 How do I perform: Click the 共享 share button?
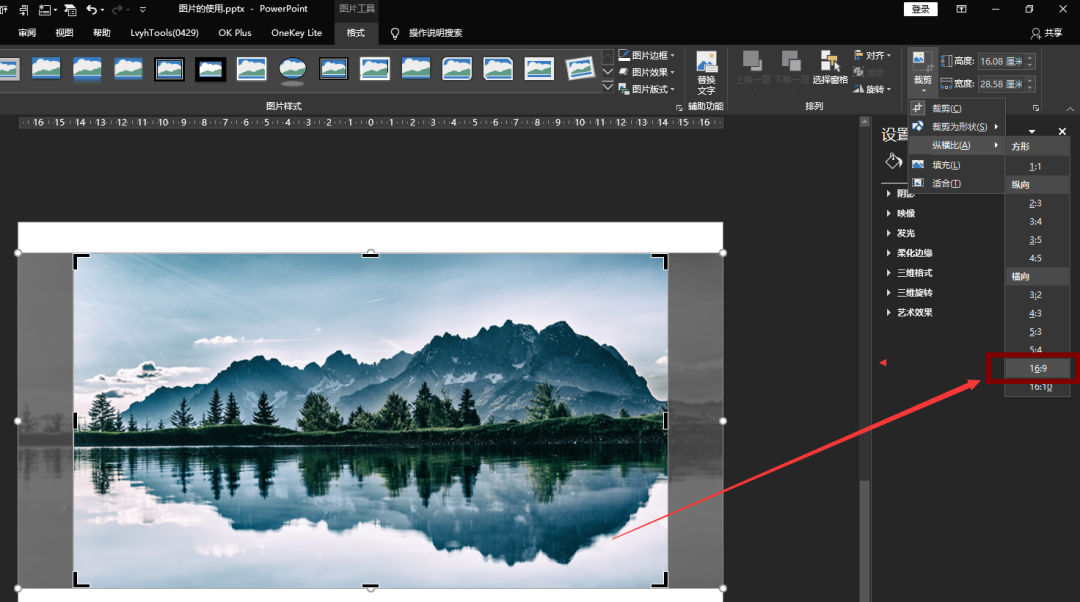[1046, 33]
